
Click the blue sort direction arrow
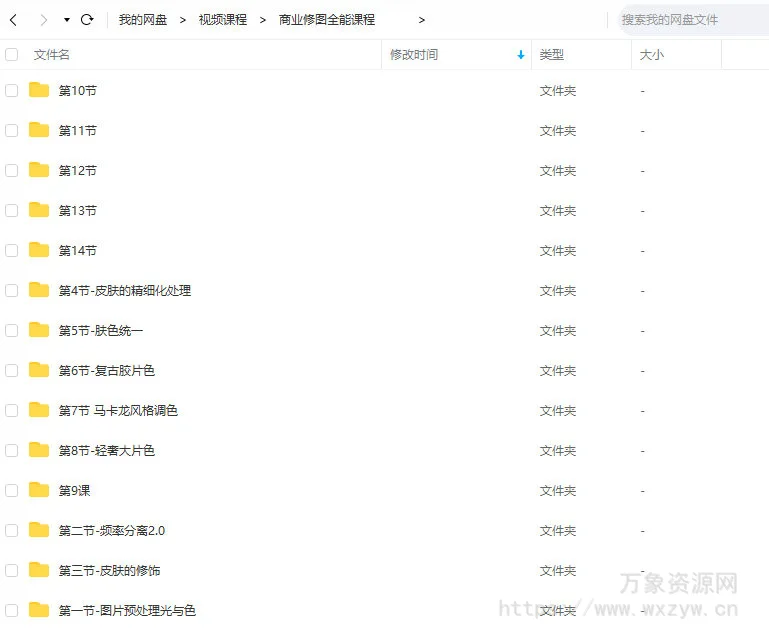[x=521, y=55]
